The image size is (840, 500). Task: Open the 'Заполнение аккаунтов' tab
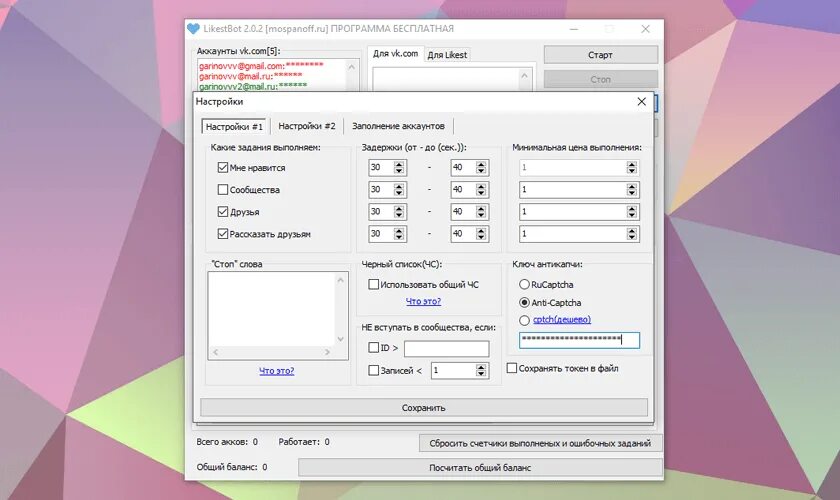tap(398, 126)
